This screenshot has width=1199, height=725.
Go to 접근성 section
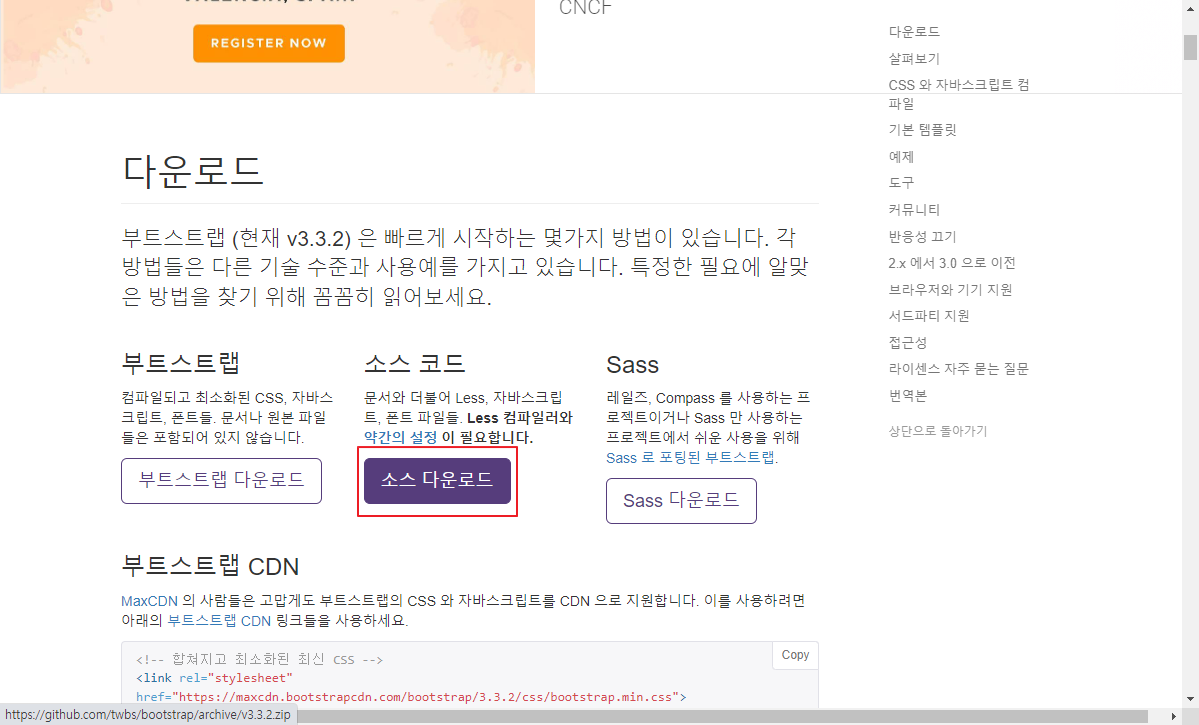(x=908, y=342)
